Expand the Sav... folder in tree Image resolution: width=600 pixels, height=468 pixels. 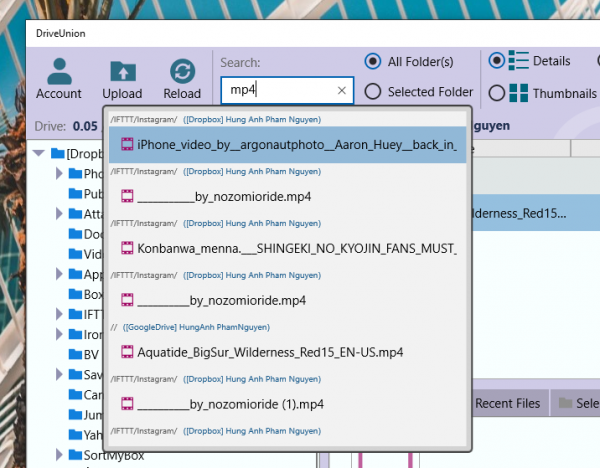(x=59, y=374)
